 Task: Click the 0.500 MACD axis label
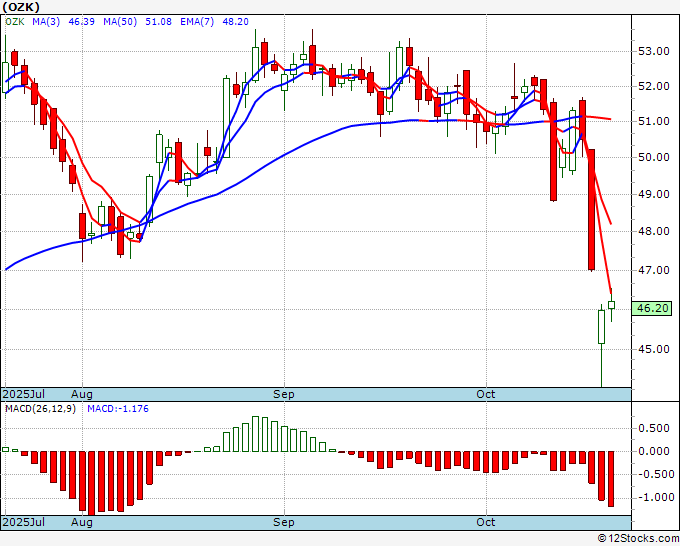point(654,428)
